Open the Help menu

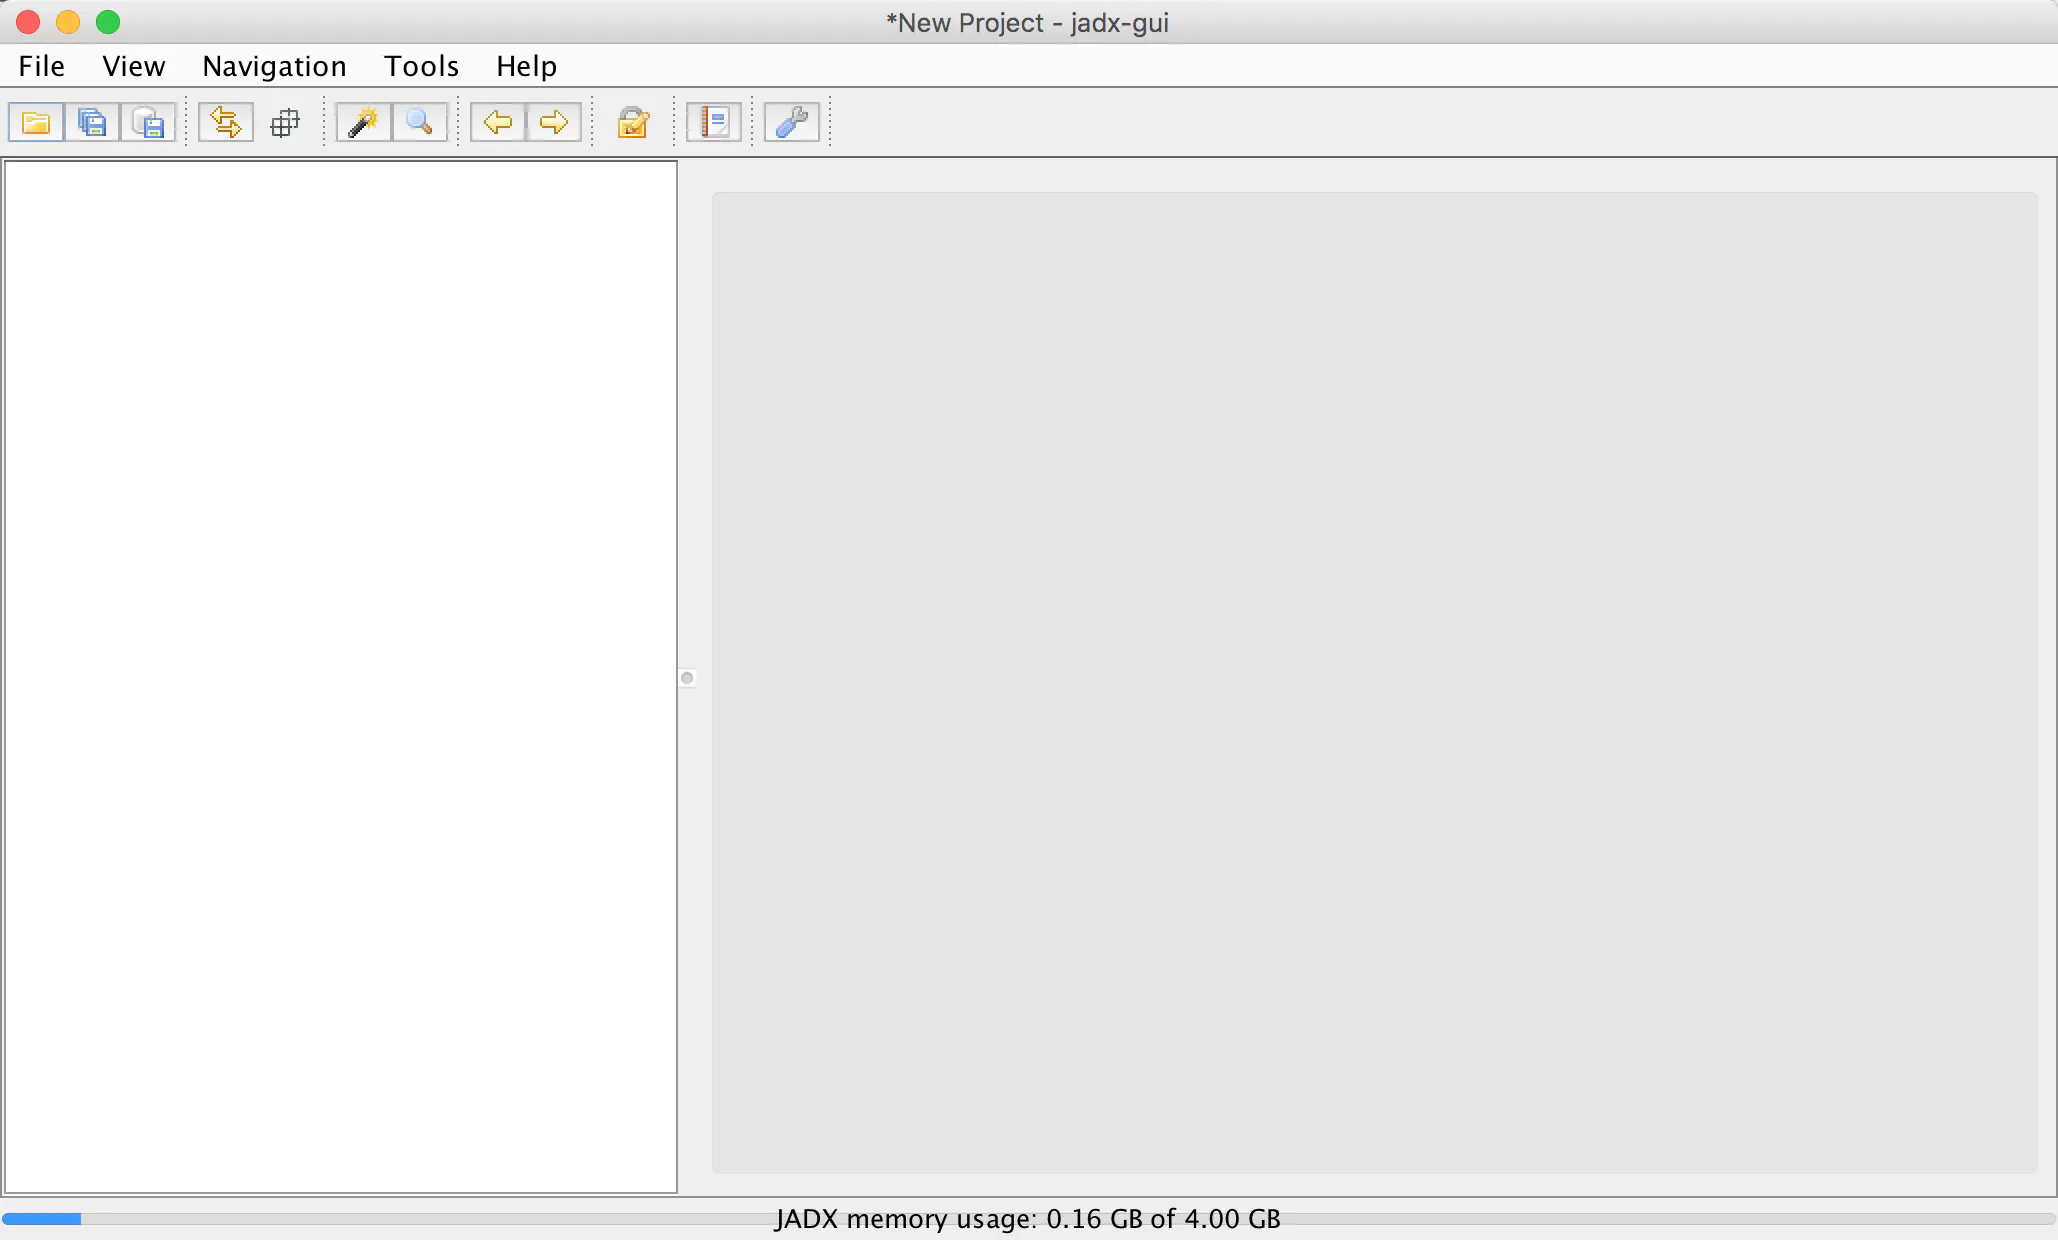click(526, 66)
